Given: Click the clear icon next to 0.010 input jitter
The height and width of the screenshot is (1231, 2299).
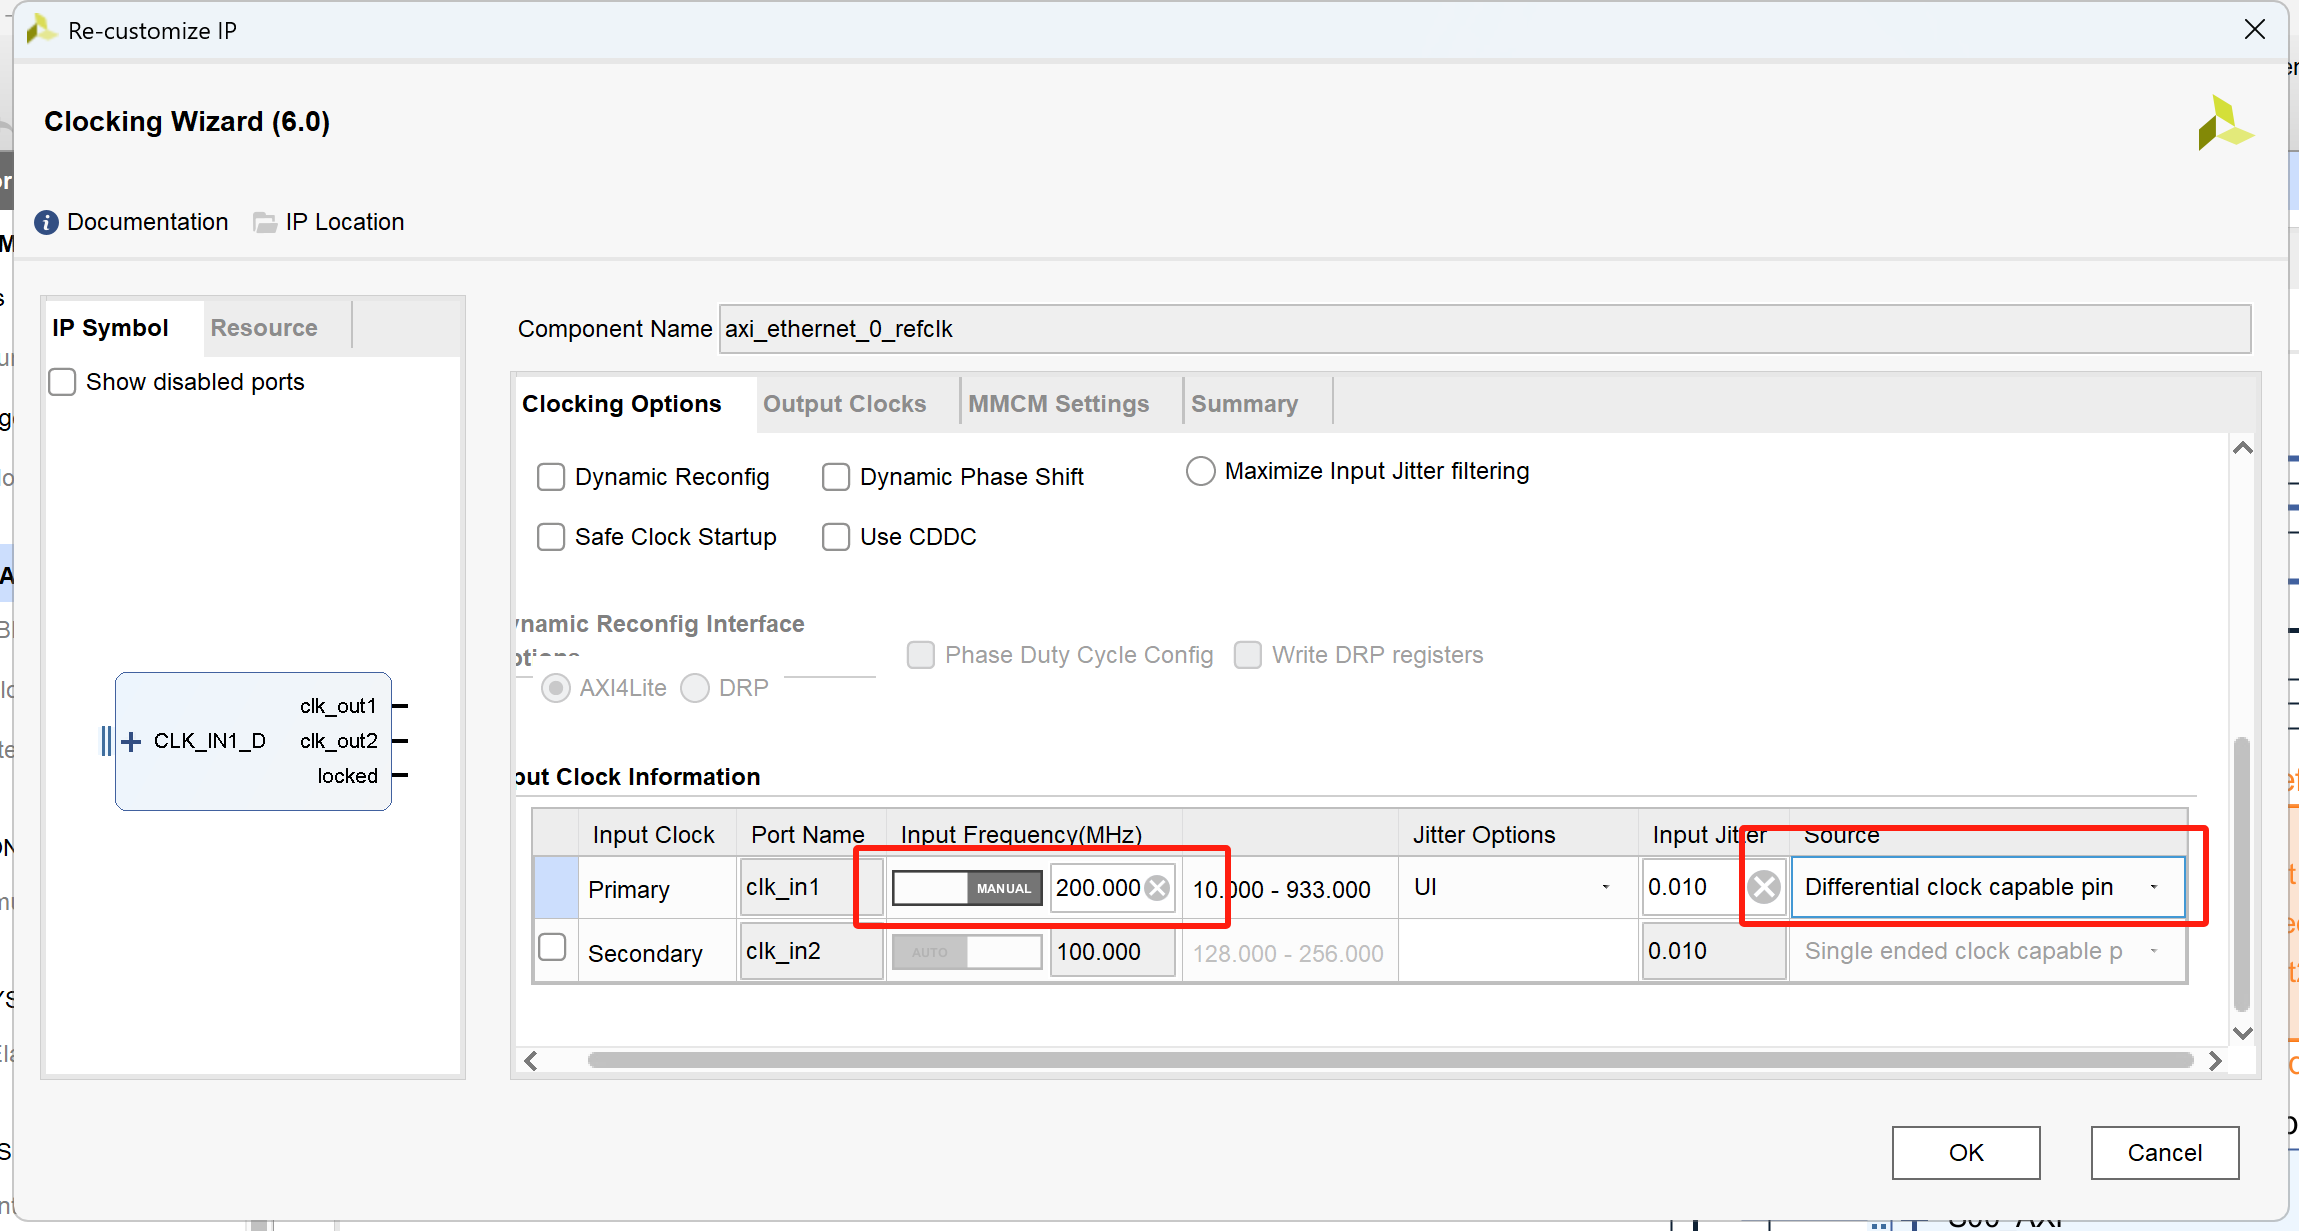Looking at the screenshot, I should click(x=1764, y=887).
